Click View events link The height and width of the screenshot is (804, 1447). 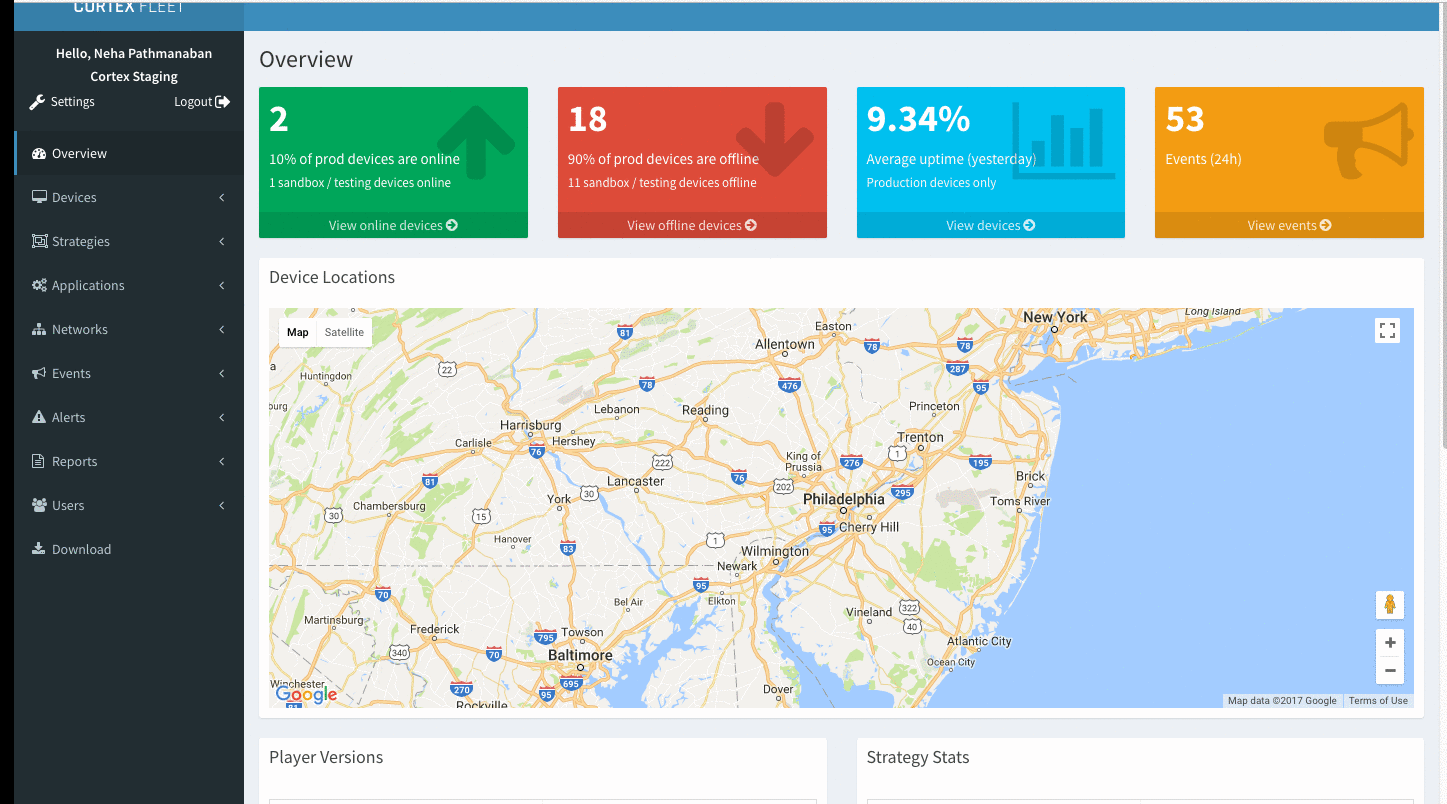[x=1289, y=225]
